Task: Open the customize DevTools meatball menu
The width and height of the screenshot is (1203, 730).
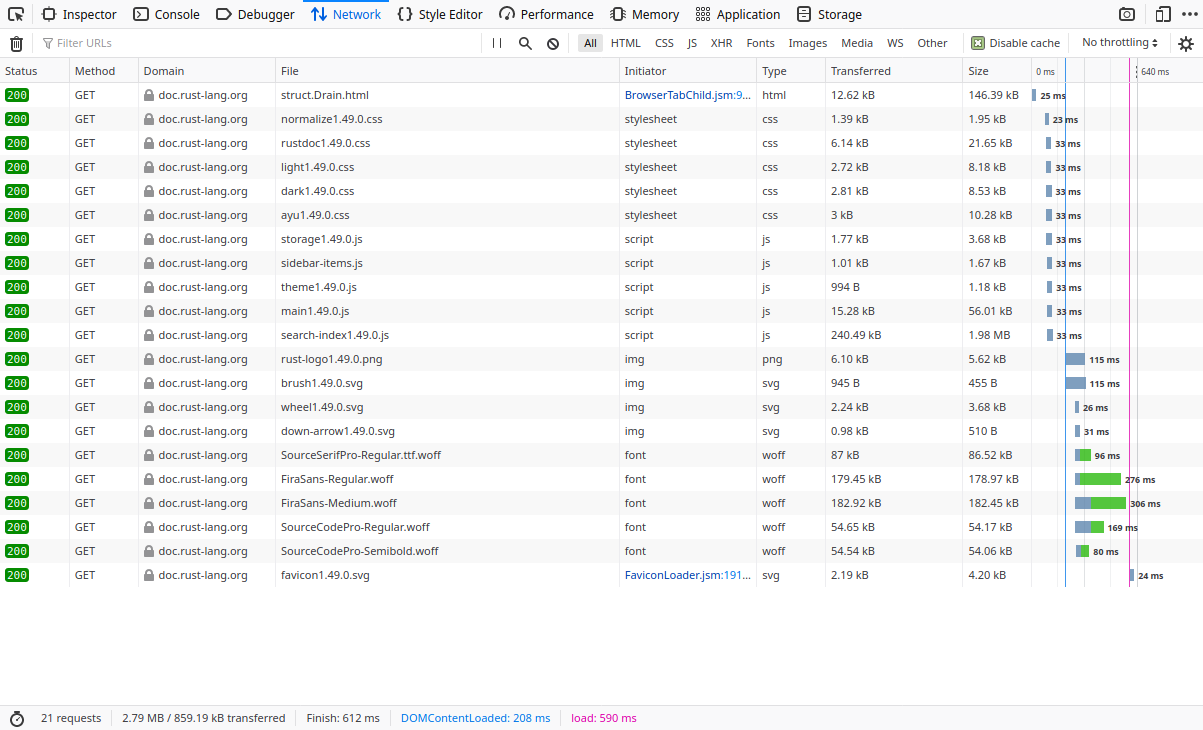Action: 1192,14
